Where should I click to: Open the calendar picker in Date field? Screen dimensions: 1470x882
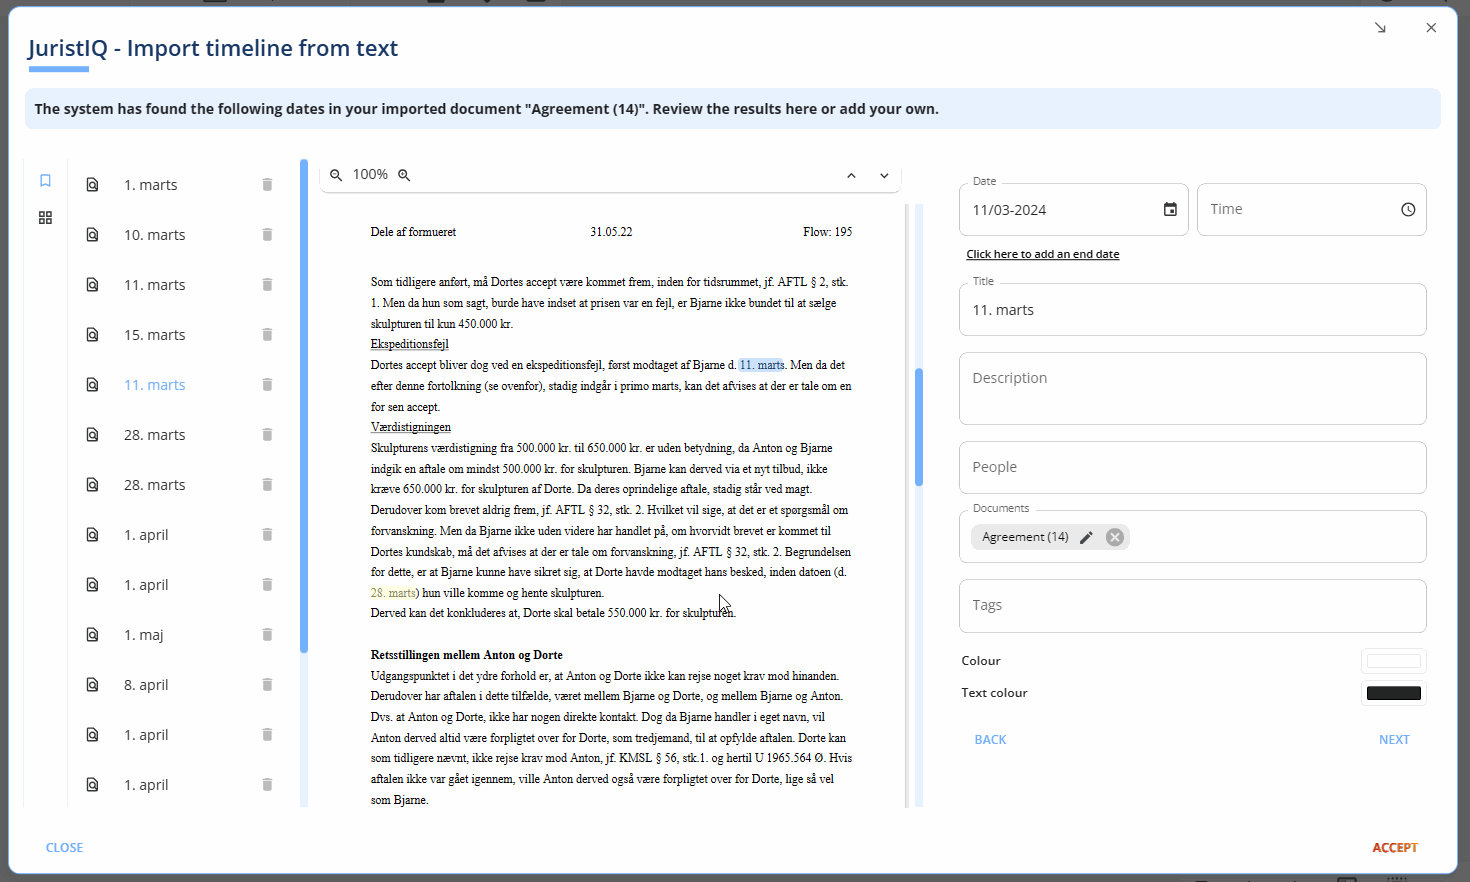[x=1170, y=210]
